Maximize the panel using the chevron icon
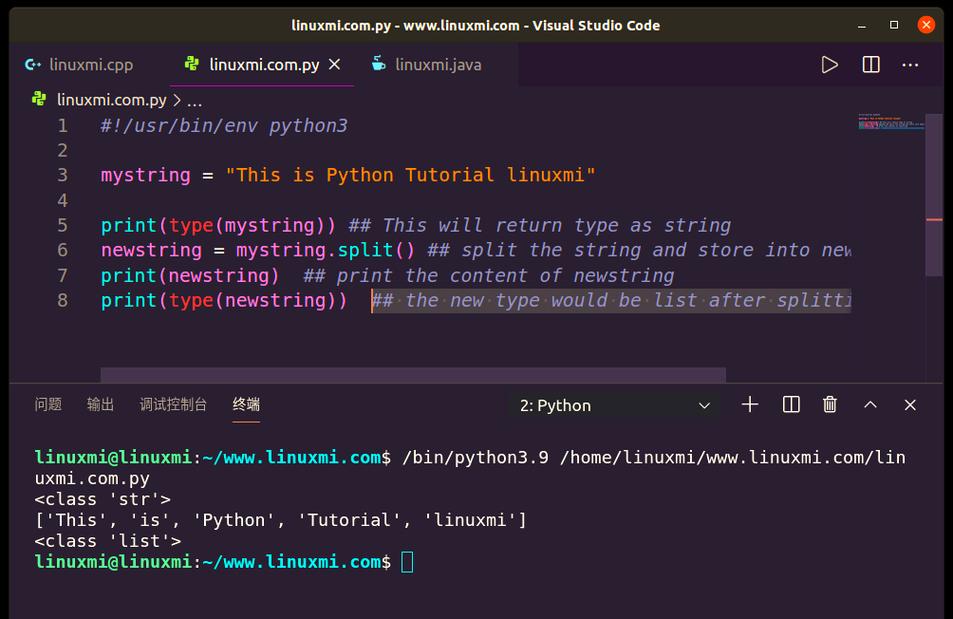953x619 pixels. point(869,404)
